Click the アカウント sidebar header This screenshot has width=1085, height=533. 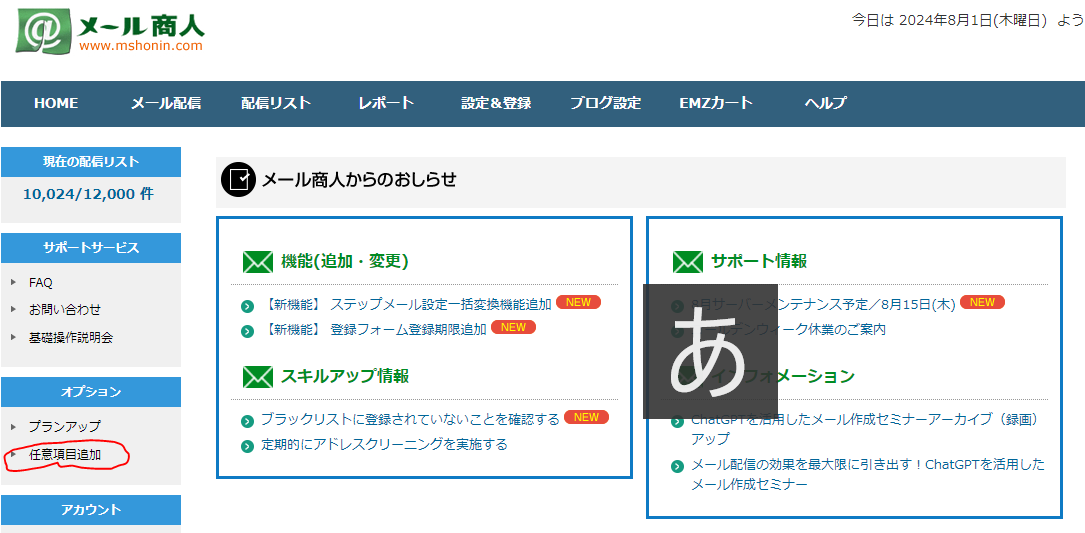(91, 509)
